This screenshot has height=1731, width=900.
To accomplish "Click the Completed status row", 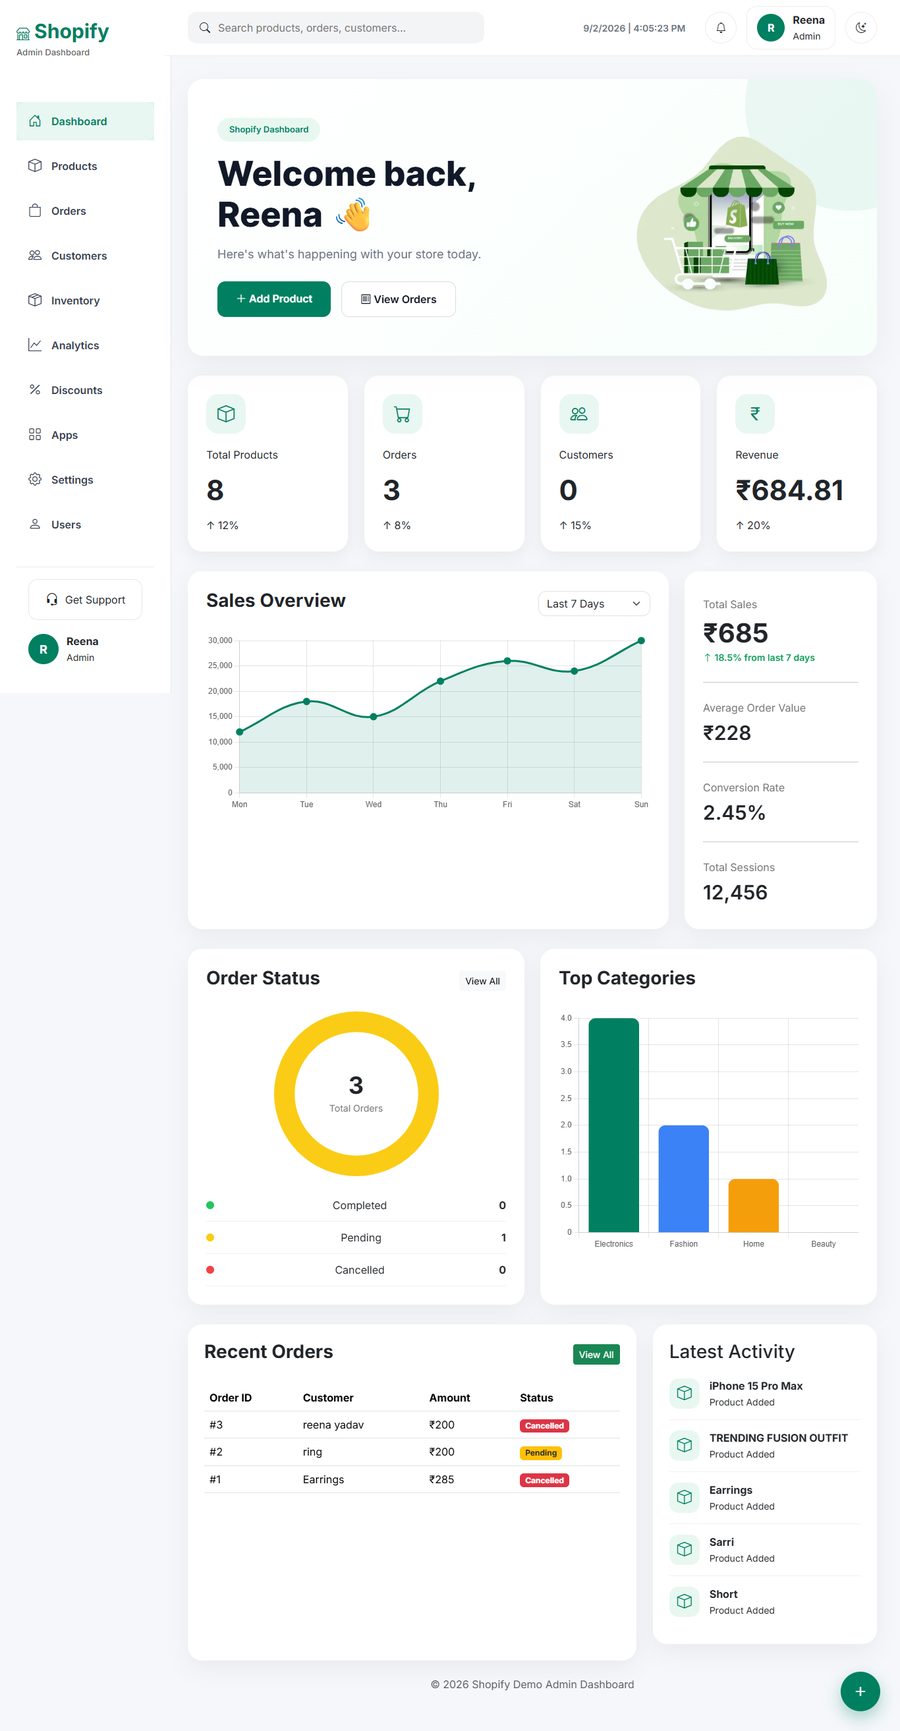I will point(356,1205).
